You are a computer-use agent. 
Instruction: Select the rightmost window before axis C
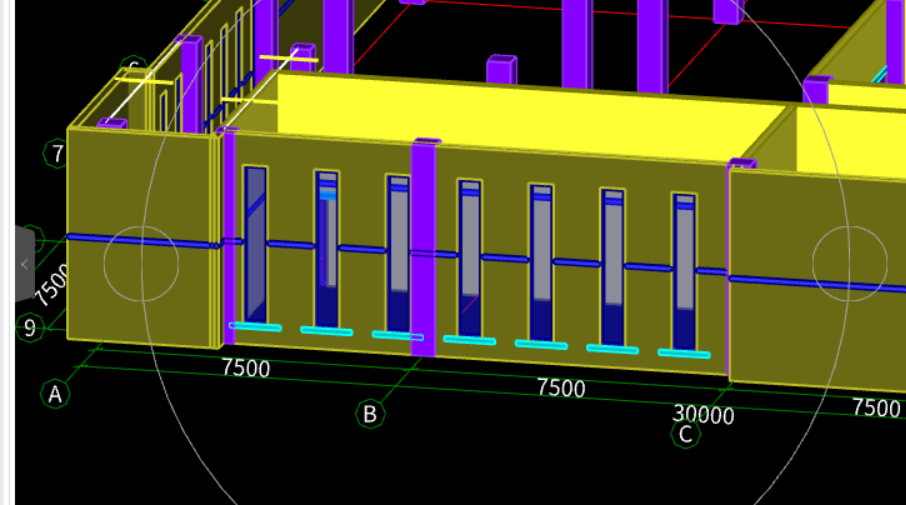(x=684, y=272)
